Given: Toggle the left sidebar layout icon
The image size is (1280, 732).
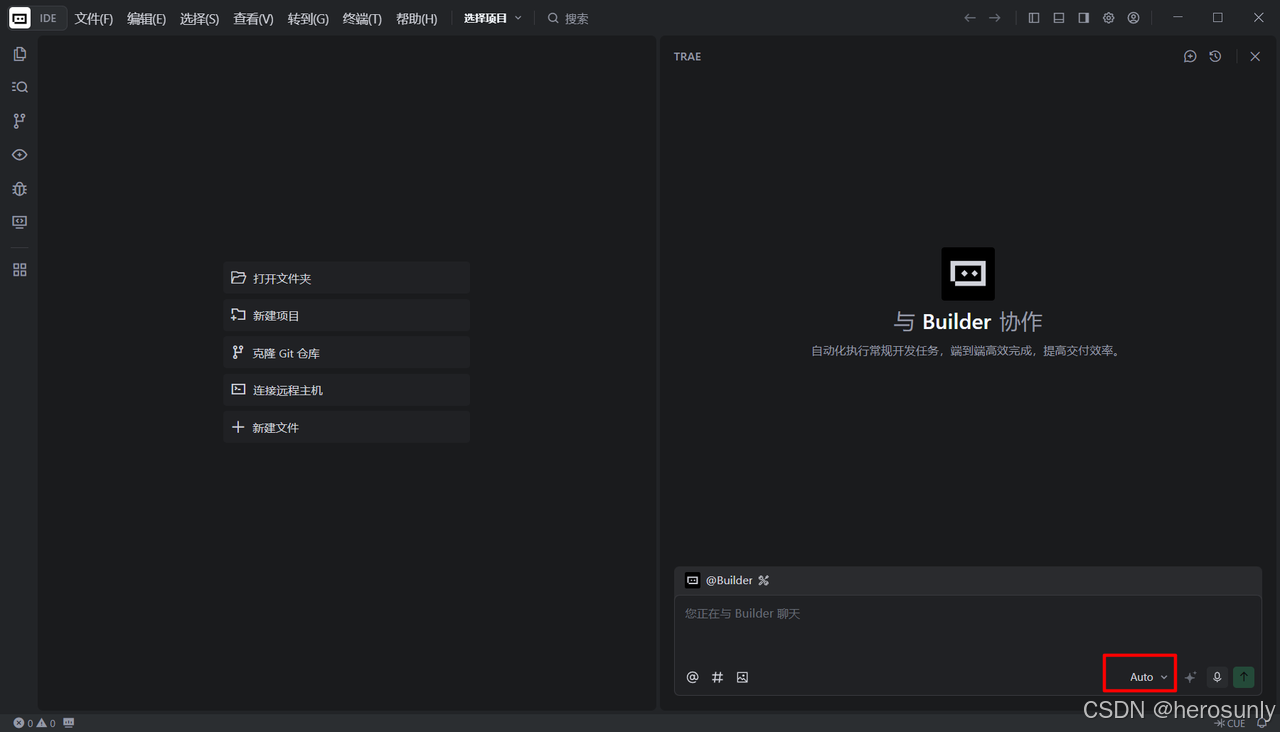Looking at the screenshot, I should (x=1034, y=18).
